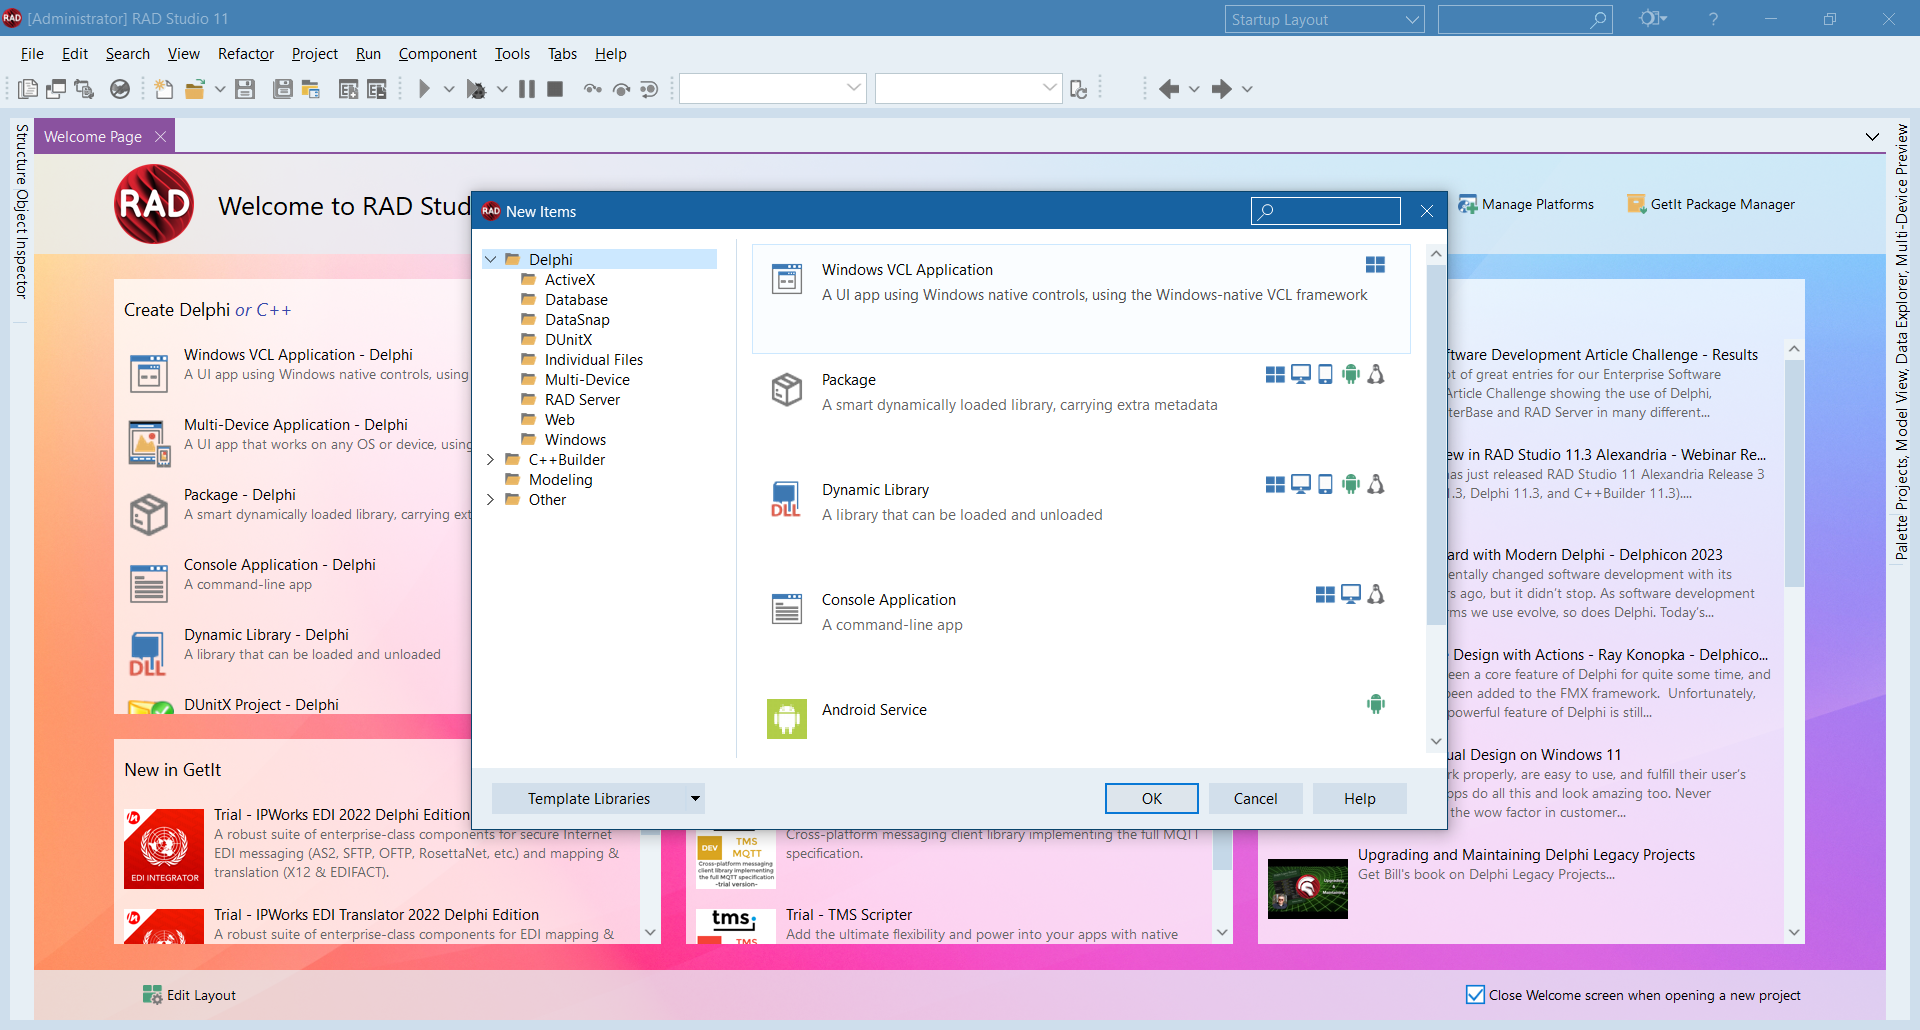Click the Open Project toolbar icon
1920x1030 pixels.
311,89
